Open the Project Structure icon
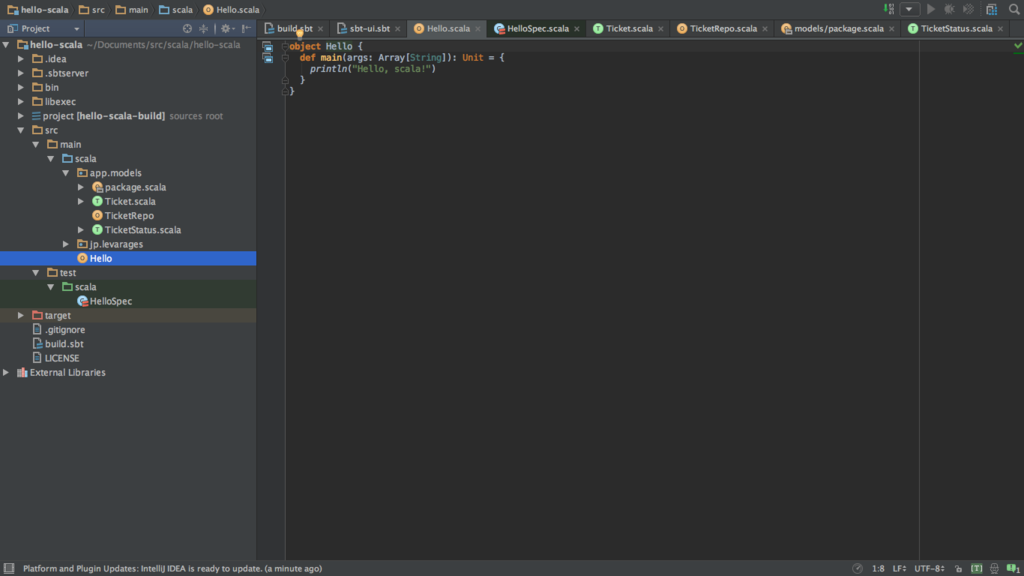The height and width of the screenshot is (576, 1024). [991, 9]
